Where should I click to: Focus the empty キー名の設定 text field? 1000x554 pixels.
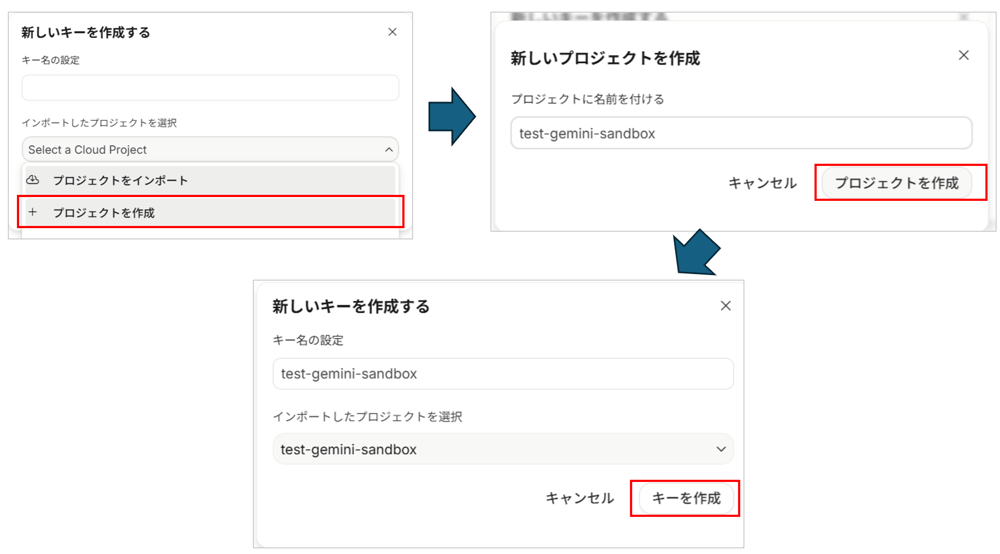click(210, 88)
